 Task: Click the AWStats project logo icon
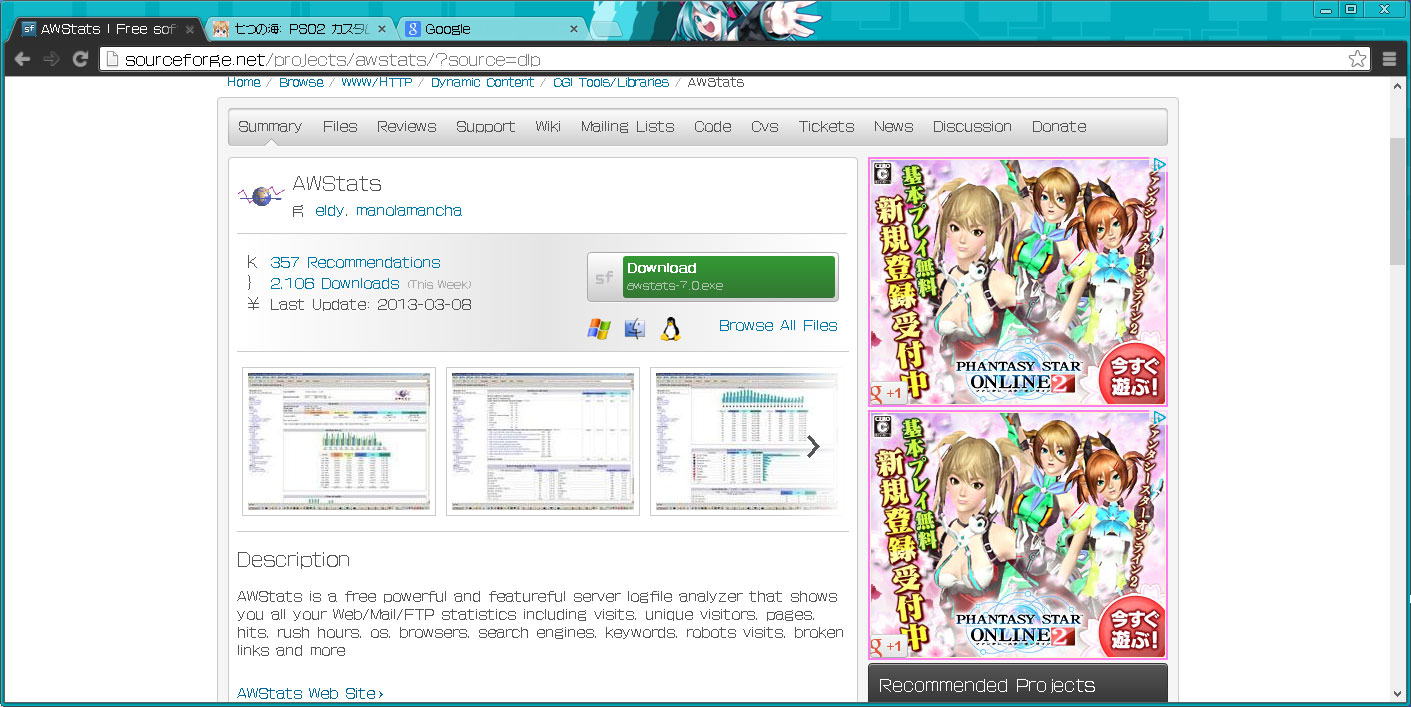coord(261,195)
